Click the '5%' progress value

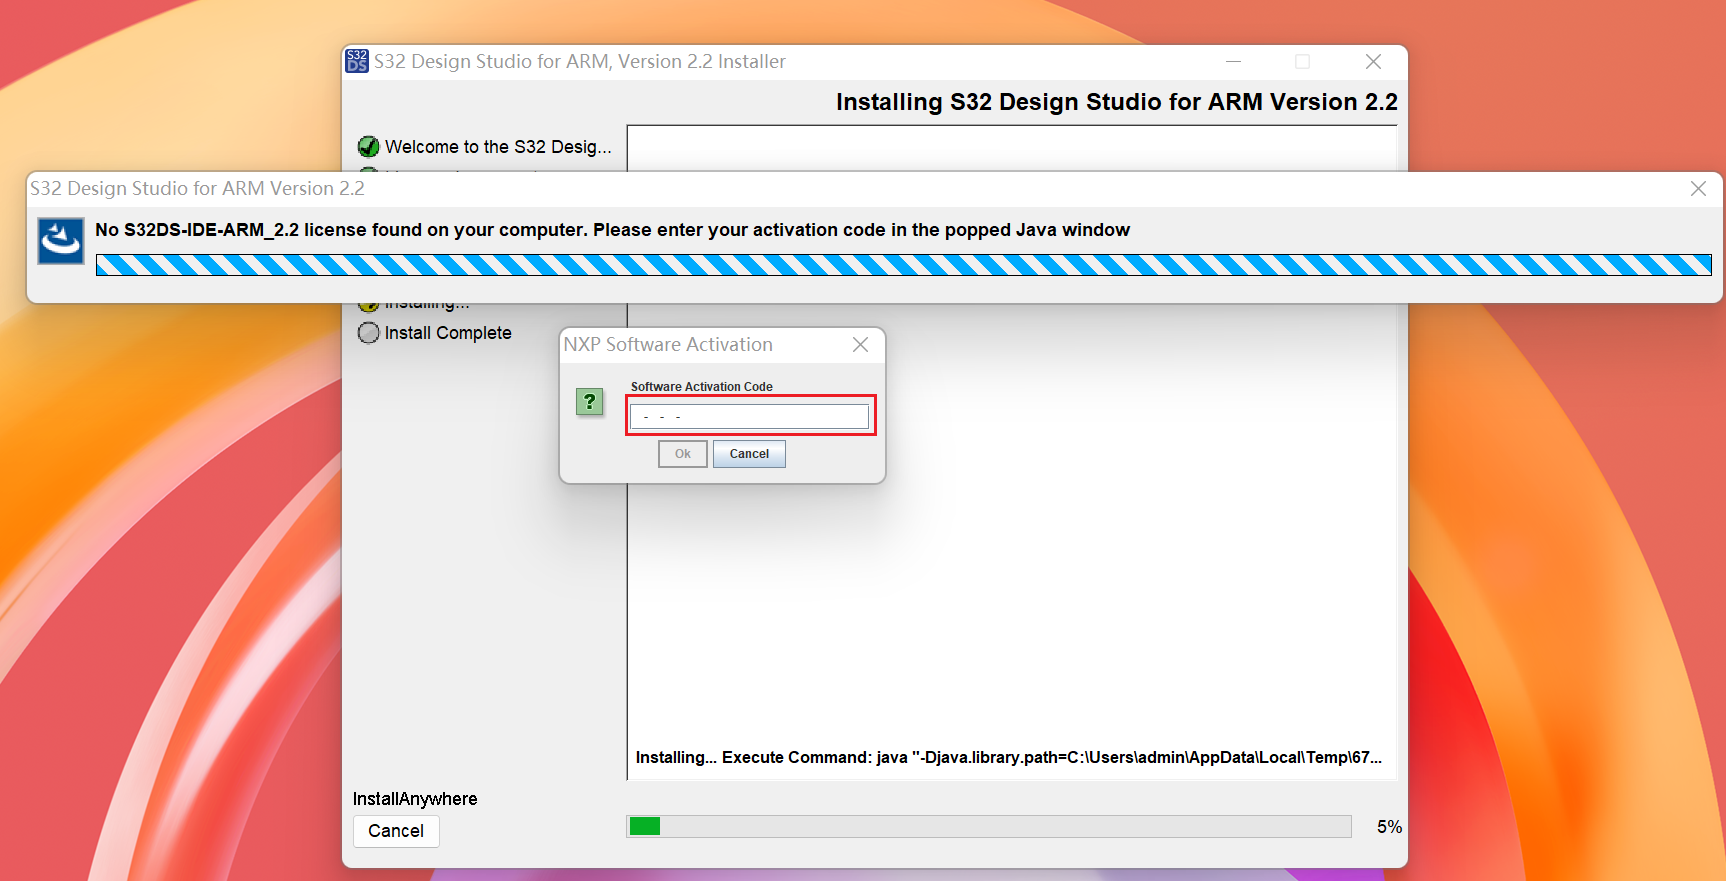(x=1389, y=827)
